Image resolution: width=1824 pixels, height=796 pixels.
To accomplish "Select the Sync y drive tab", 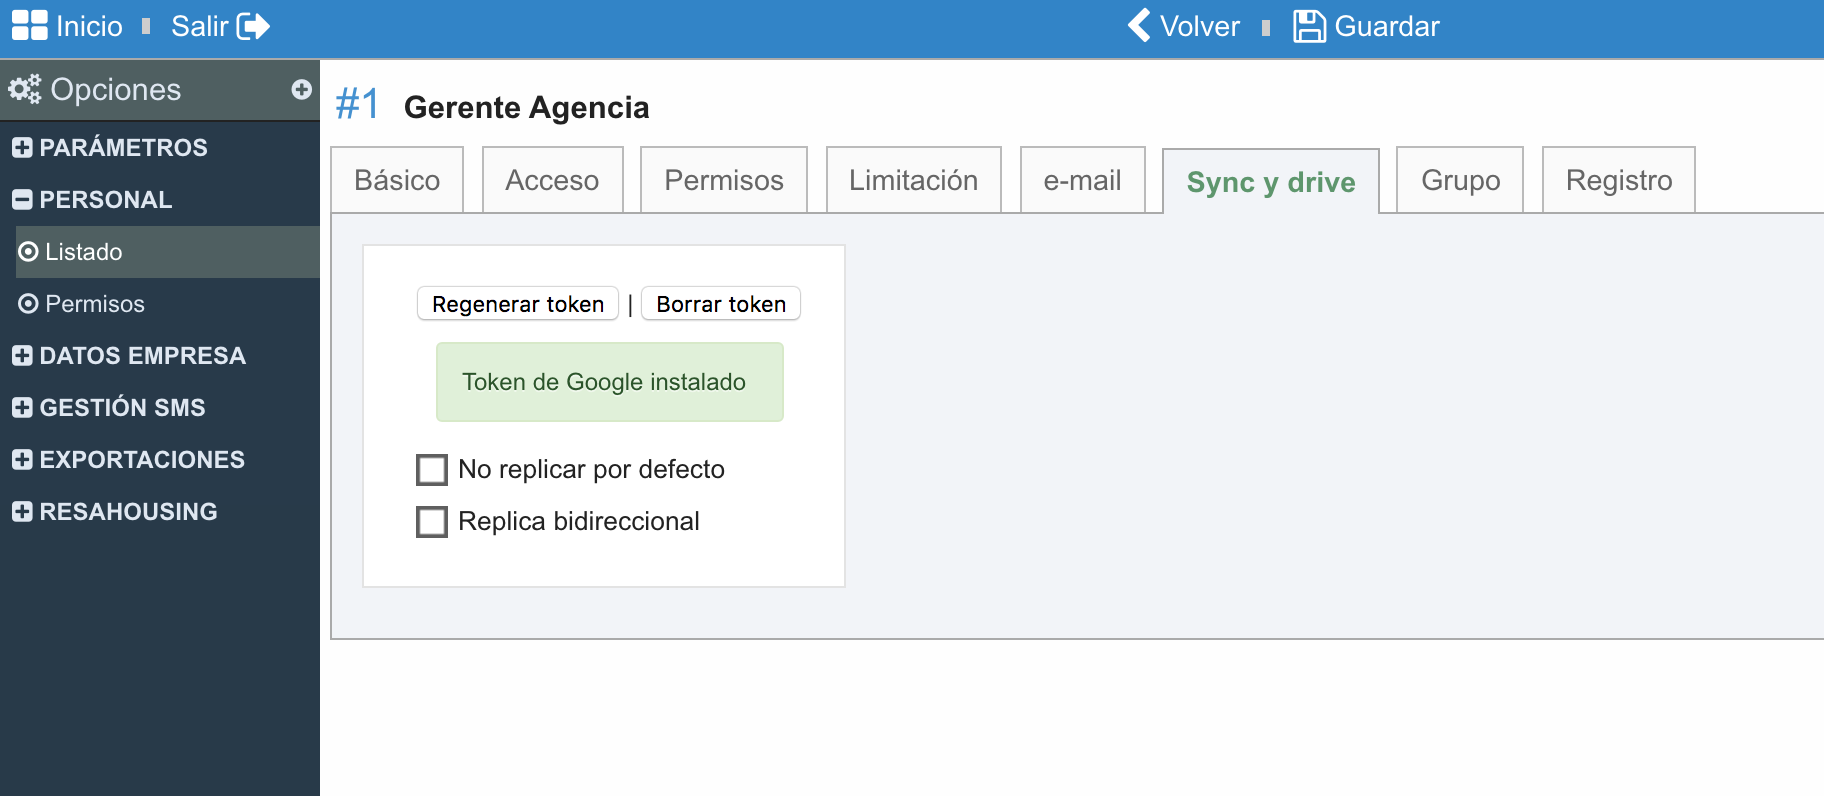I will (x=1271, y=182).
